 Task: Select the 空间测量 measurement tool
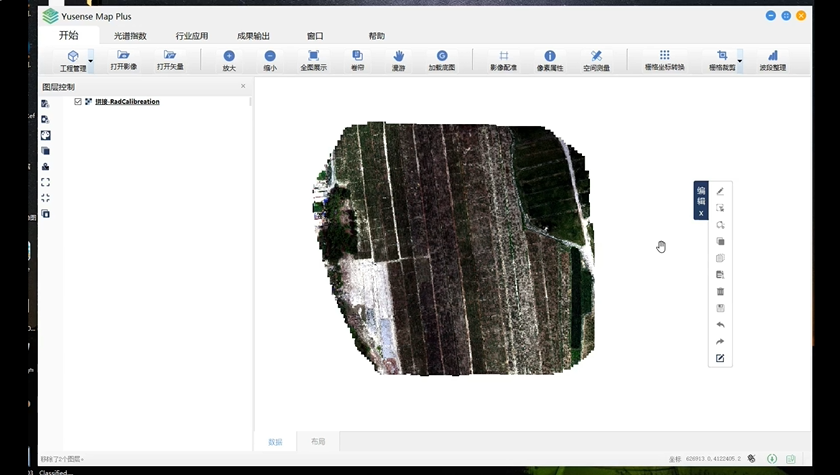click(596, 59)
